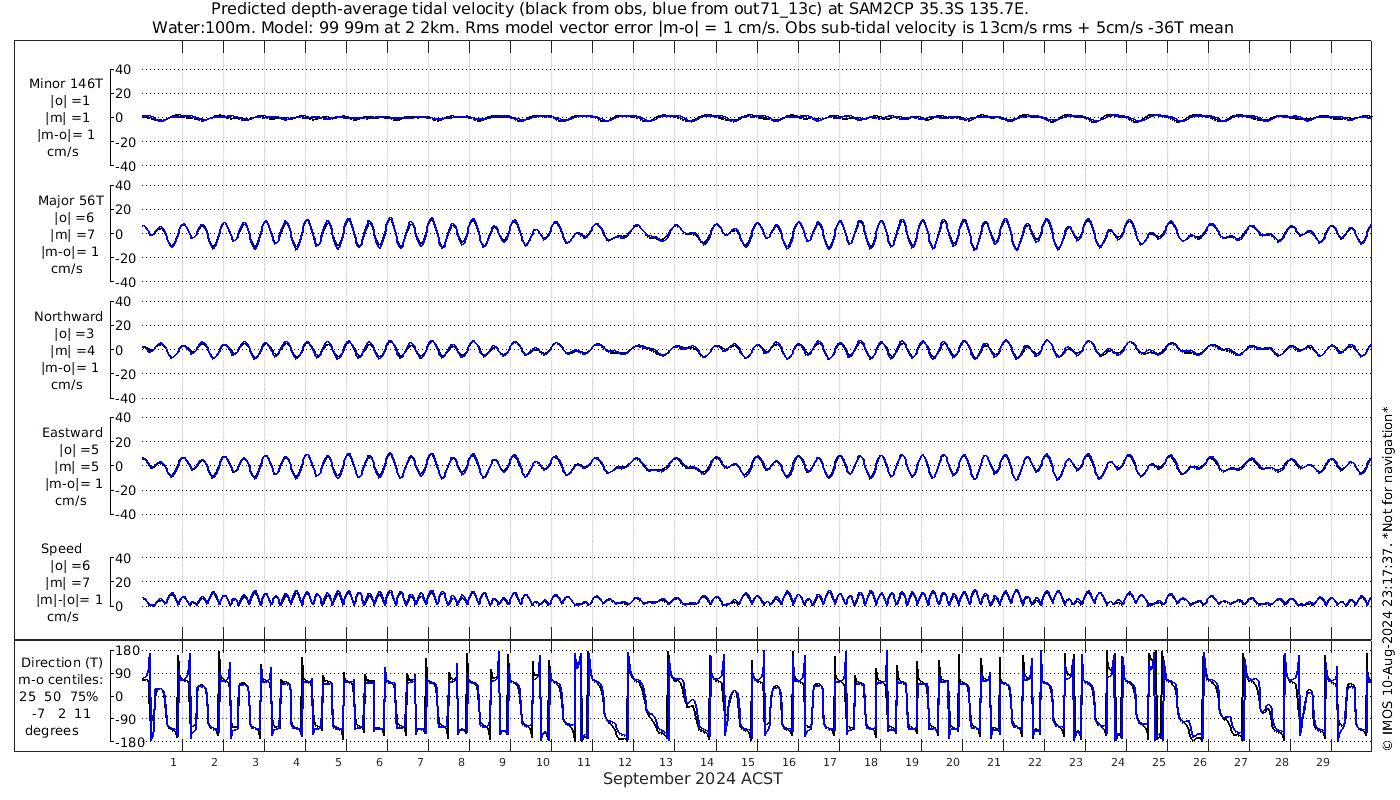Select '|o| =3' under Northward

click(x=75, y=333)
